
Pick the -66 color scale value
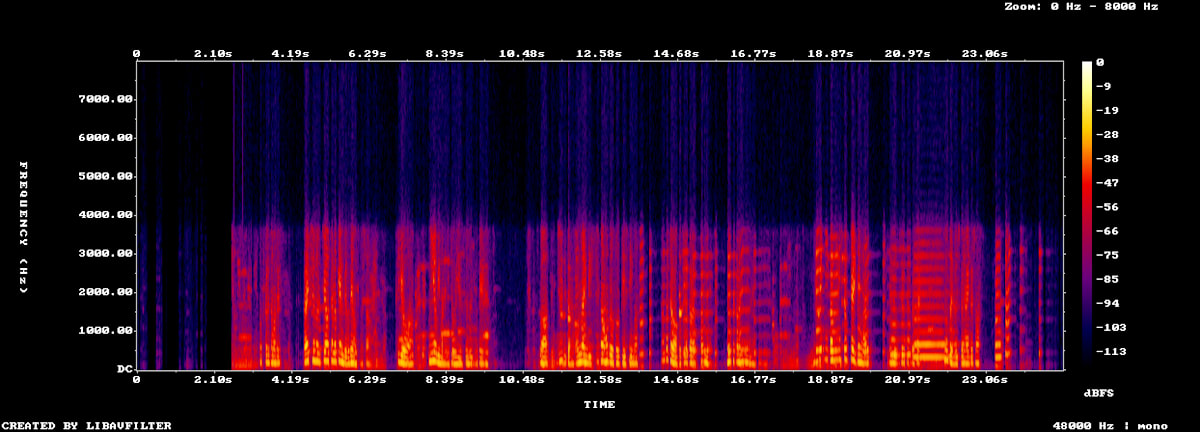1107,231
